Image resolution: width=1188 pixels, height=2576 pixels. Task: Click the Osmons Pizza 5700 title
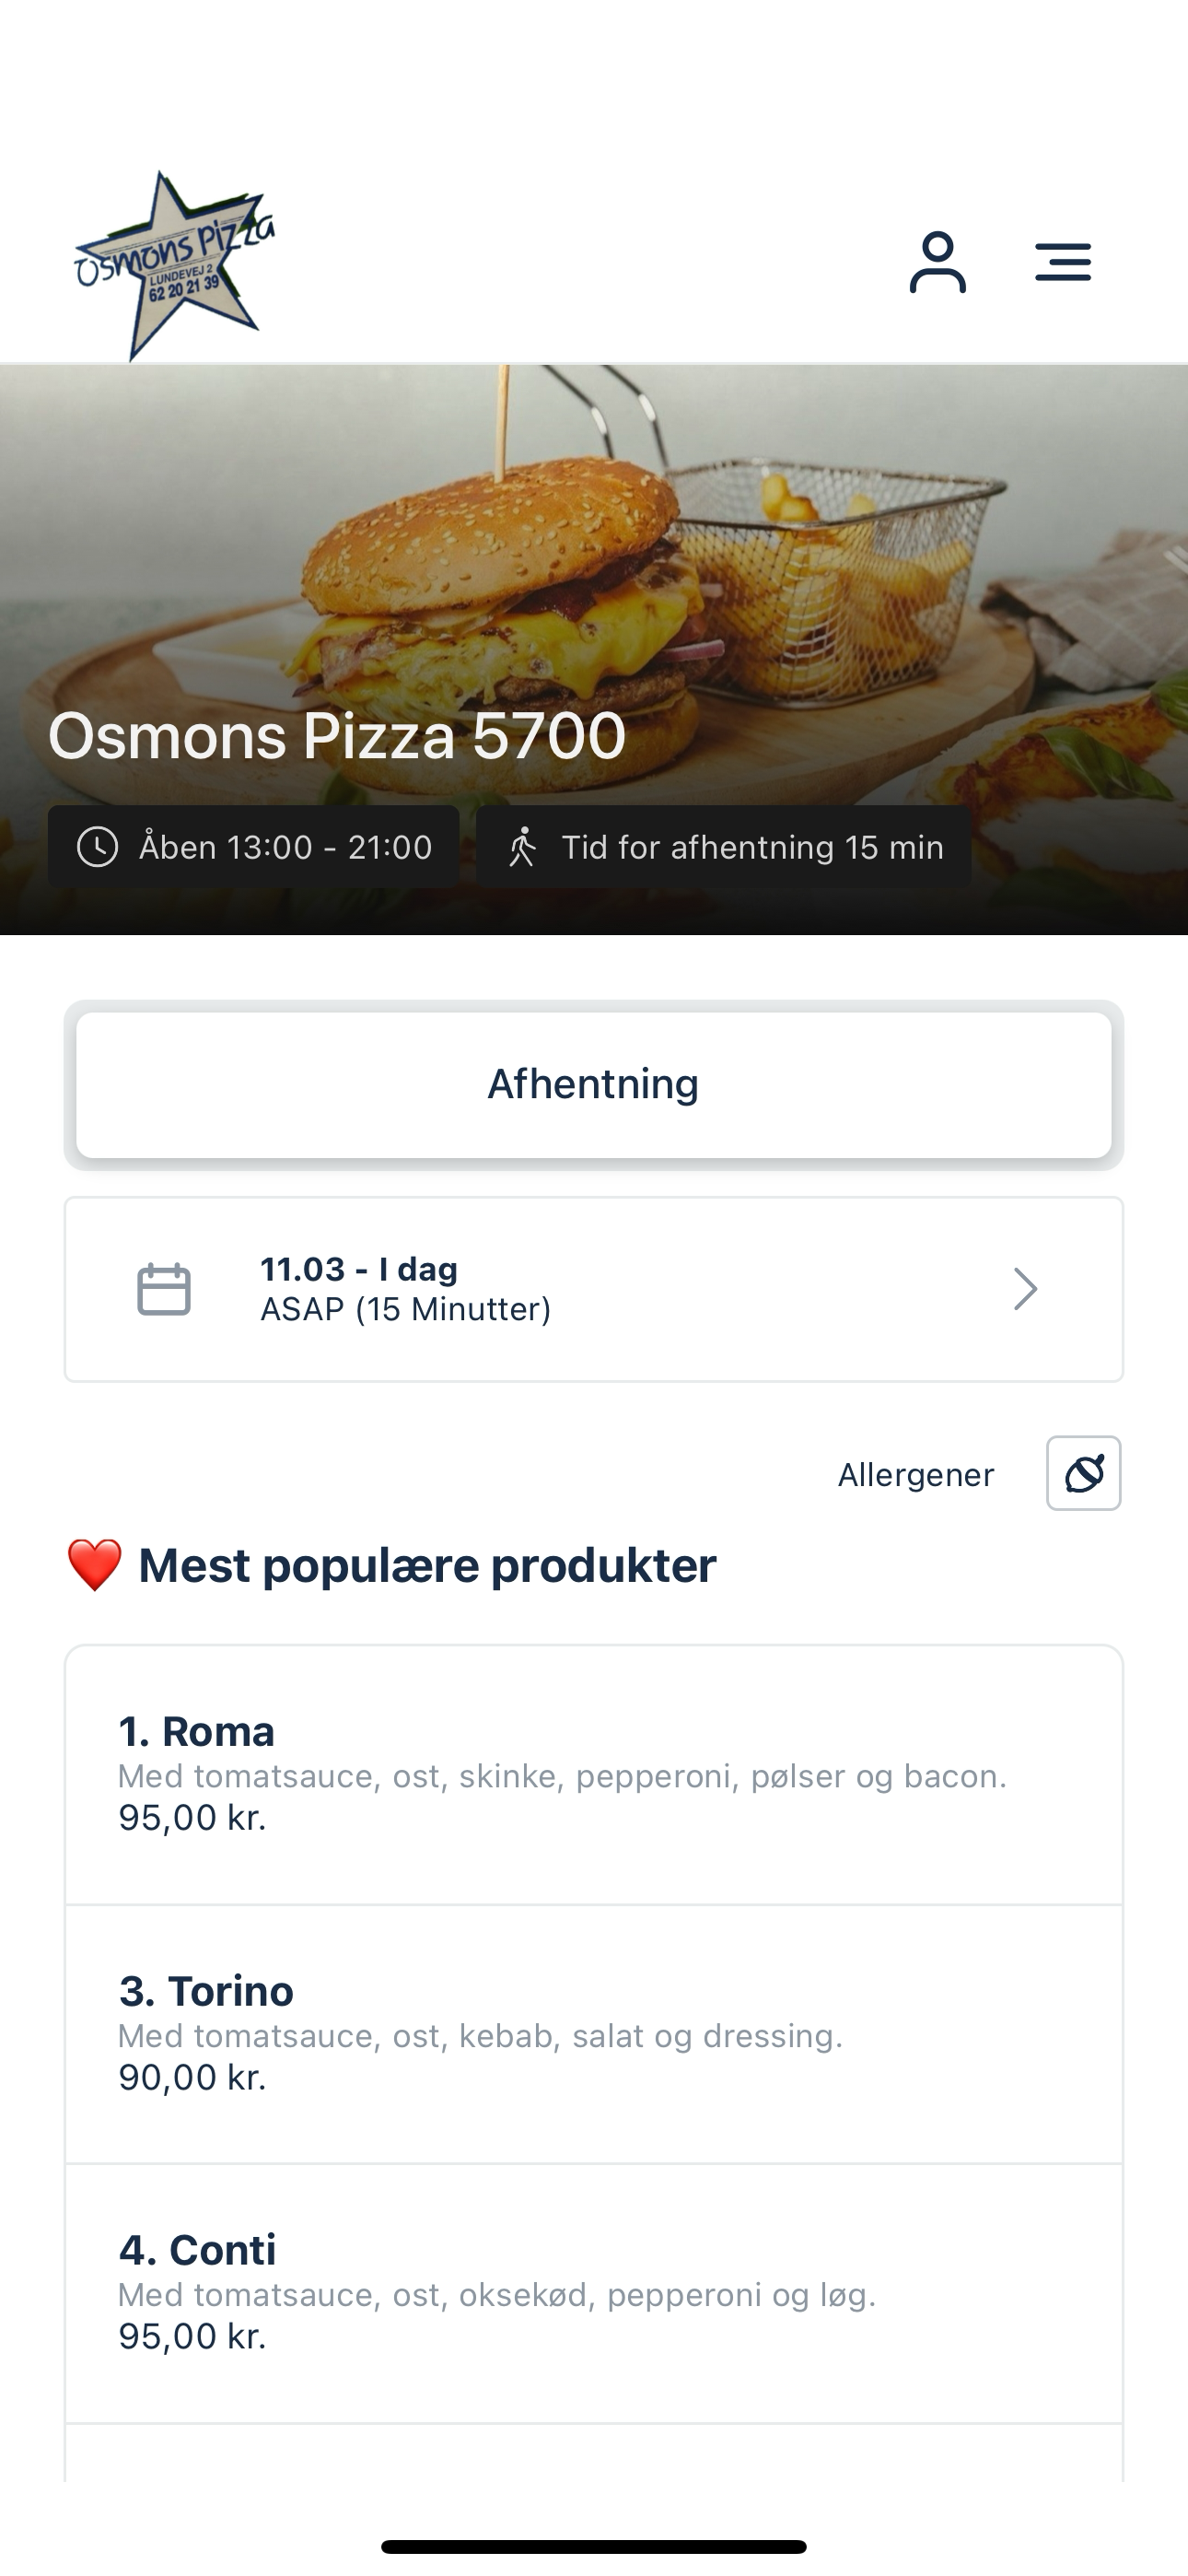(x=337, y=736)
